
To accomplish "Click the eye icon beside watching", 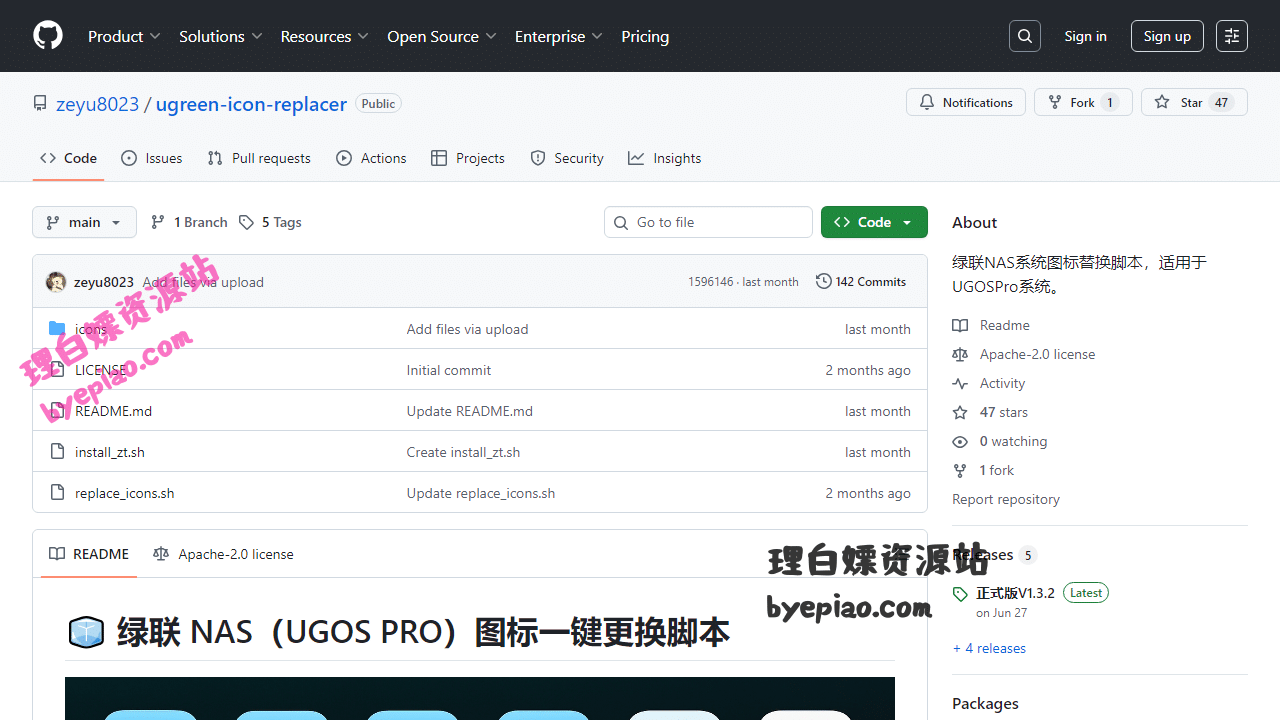I will 960,441.
